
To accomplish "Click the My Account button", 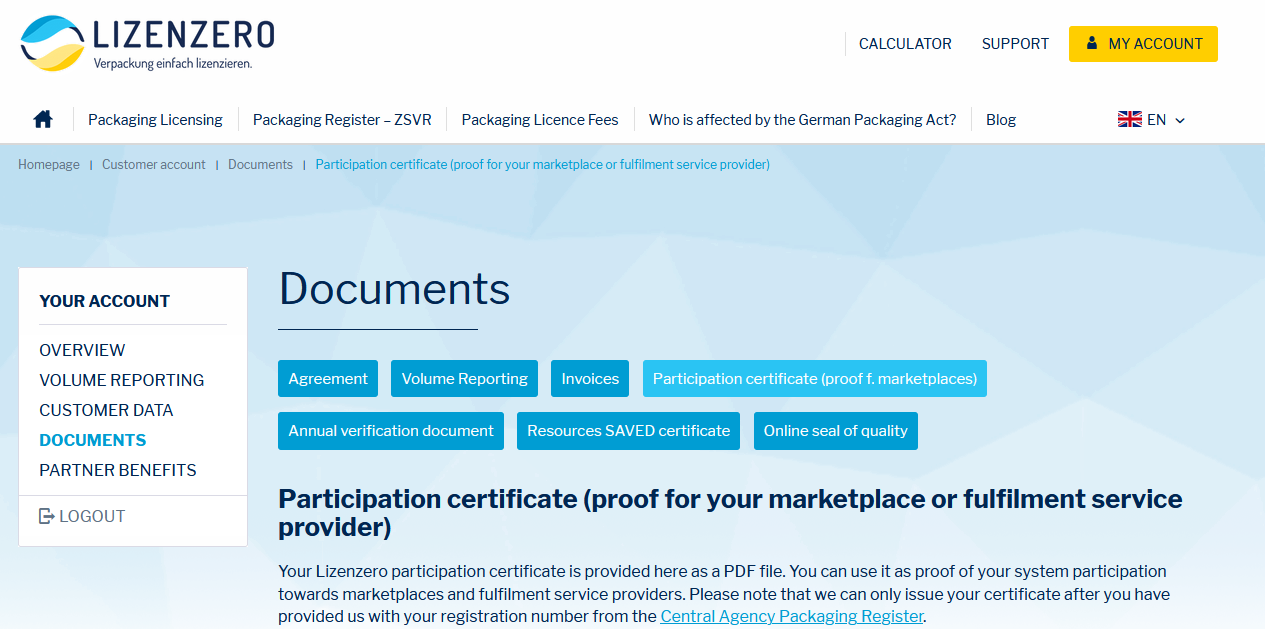I will [x=1143, y=44].
